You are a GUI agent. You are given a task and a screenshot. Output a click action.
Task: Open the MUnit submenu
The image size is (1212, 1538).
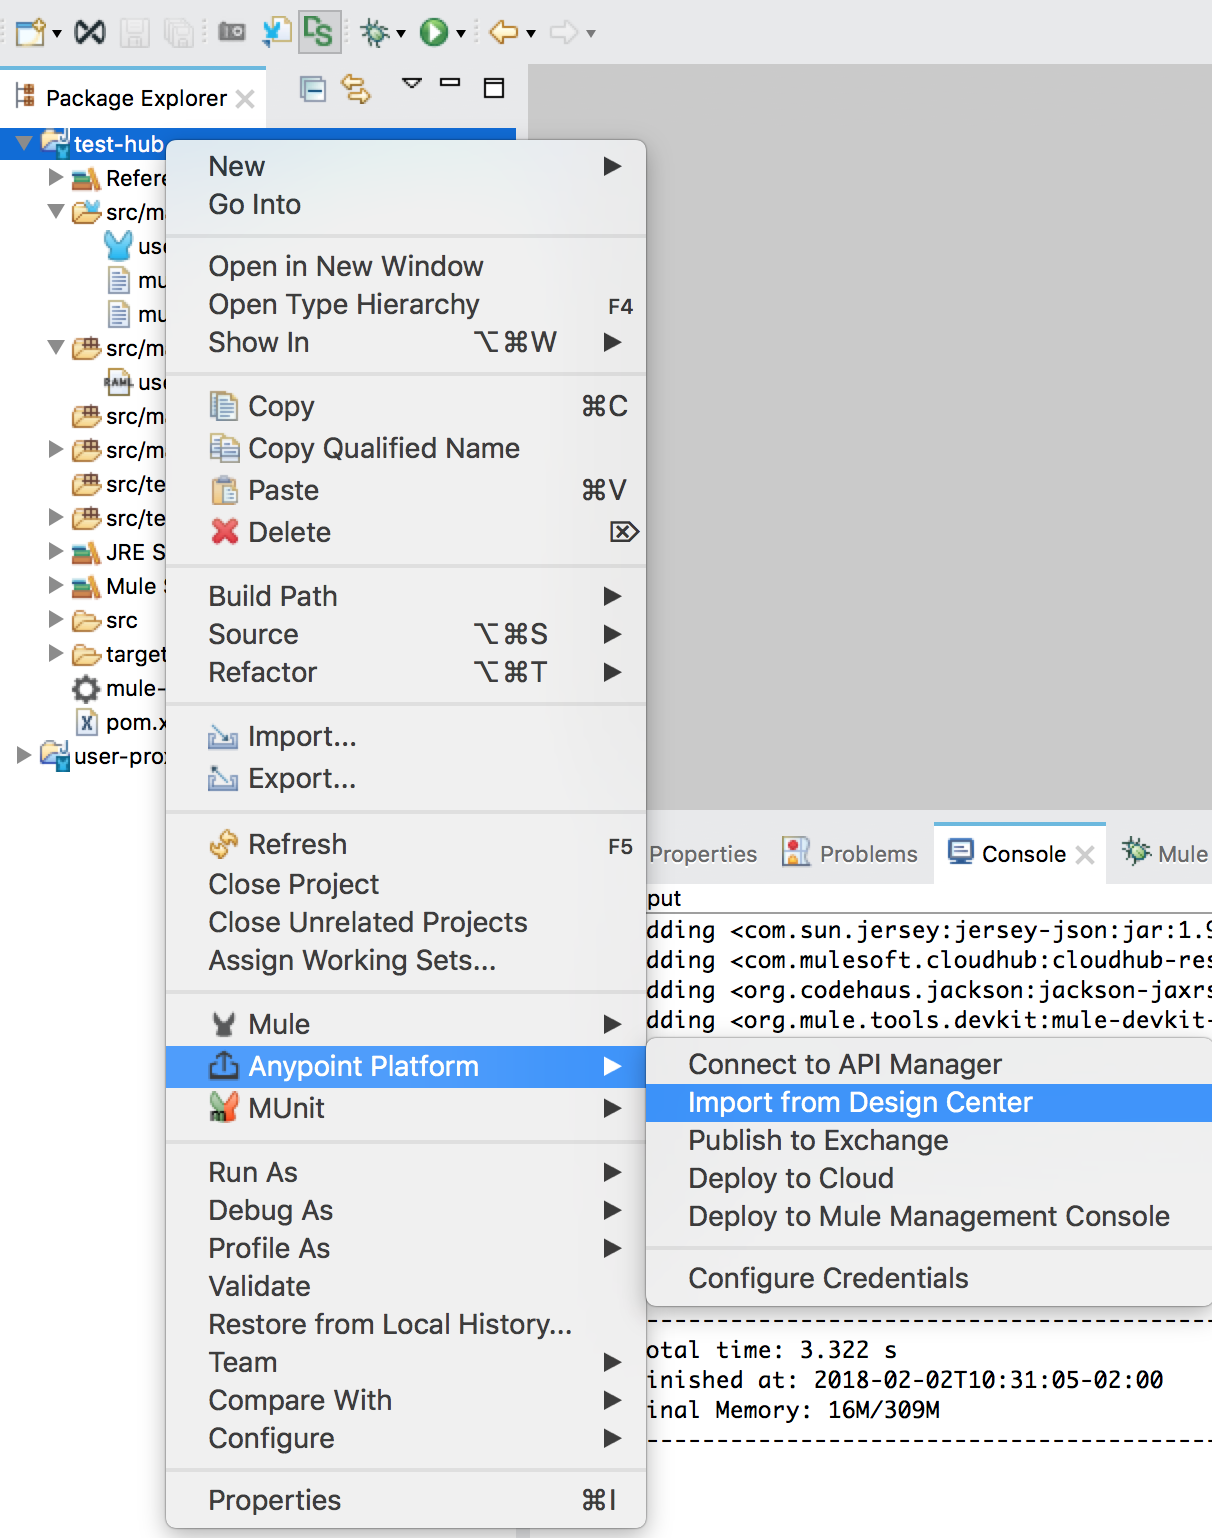[286, 1108]
